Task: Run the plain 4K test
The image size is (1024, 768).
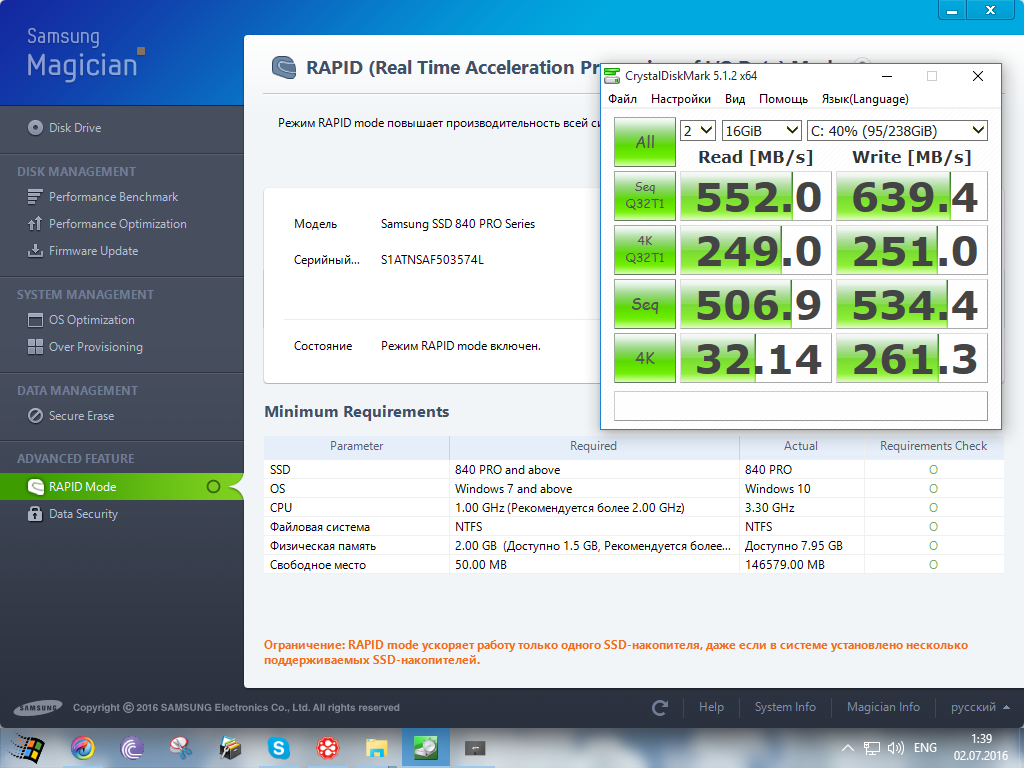Action: [x=645, y=358]
